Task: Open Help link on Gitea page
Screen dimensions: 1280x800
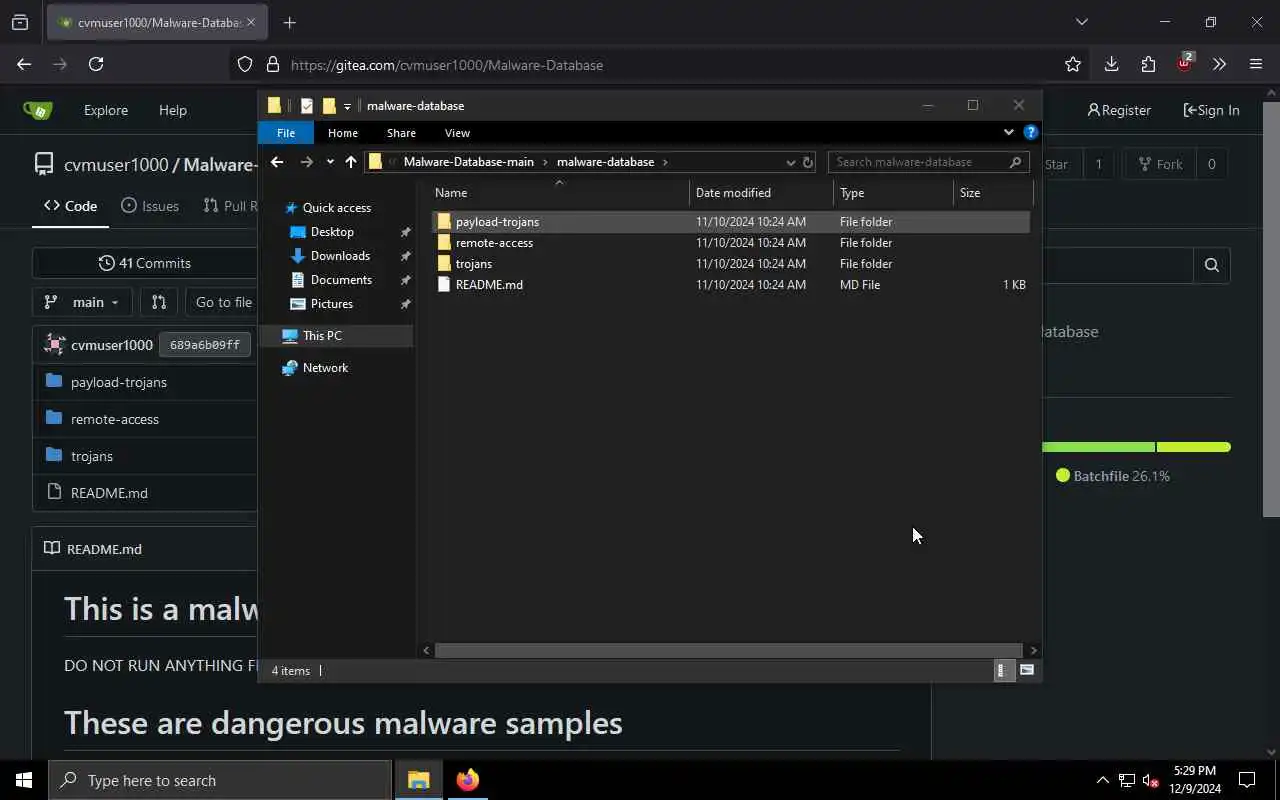Action: point(173,111)
